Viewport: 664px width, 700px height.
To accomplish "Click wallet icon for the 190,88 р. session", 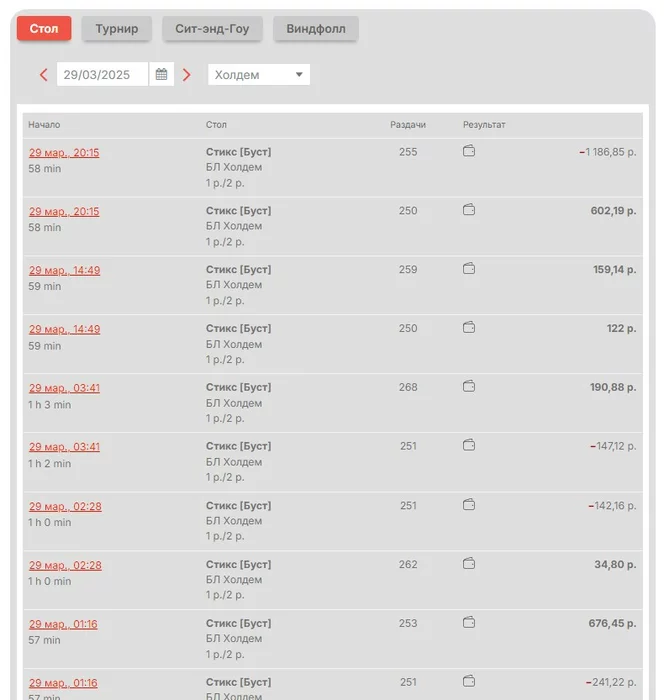I will click(x=469, y=387).
